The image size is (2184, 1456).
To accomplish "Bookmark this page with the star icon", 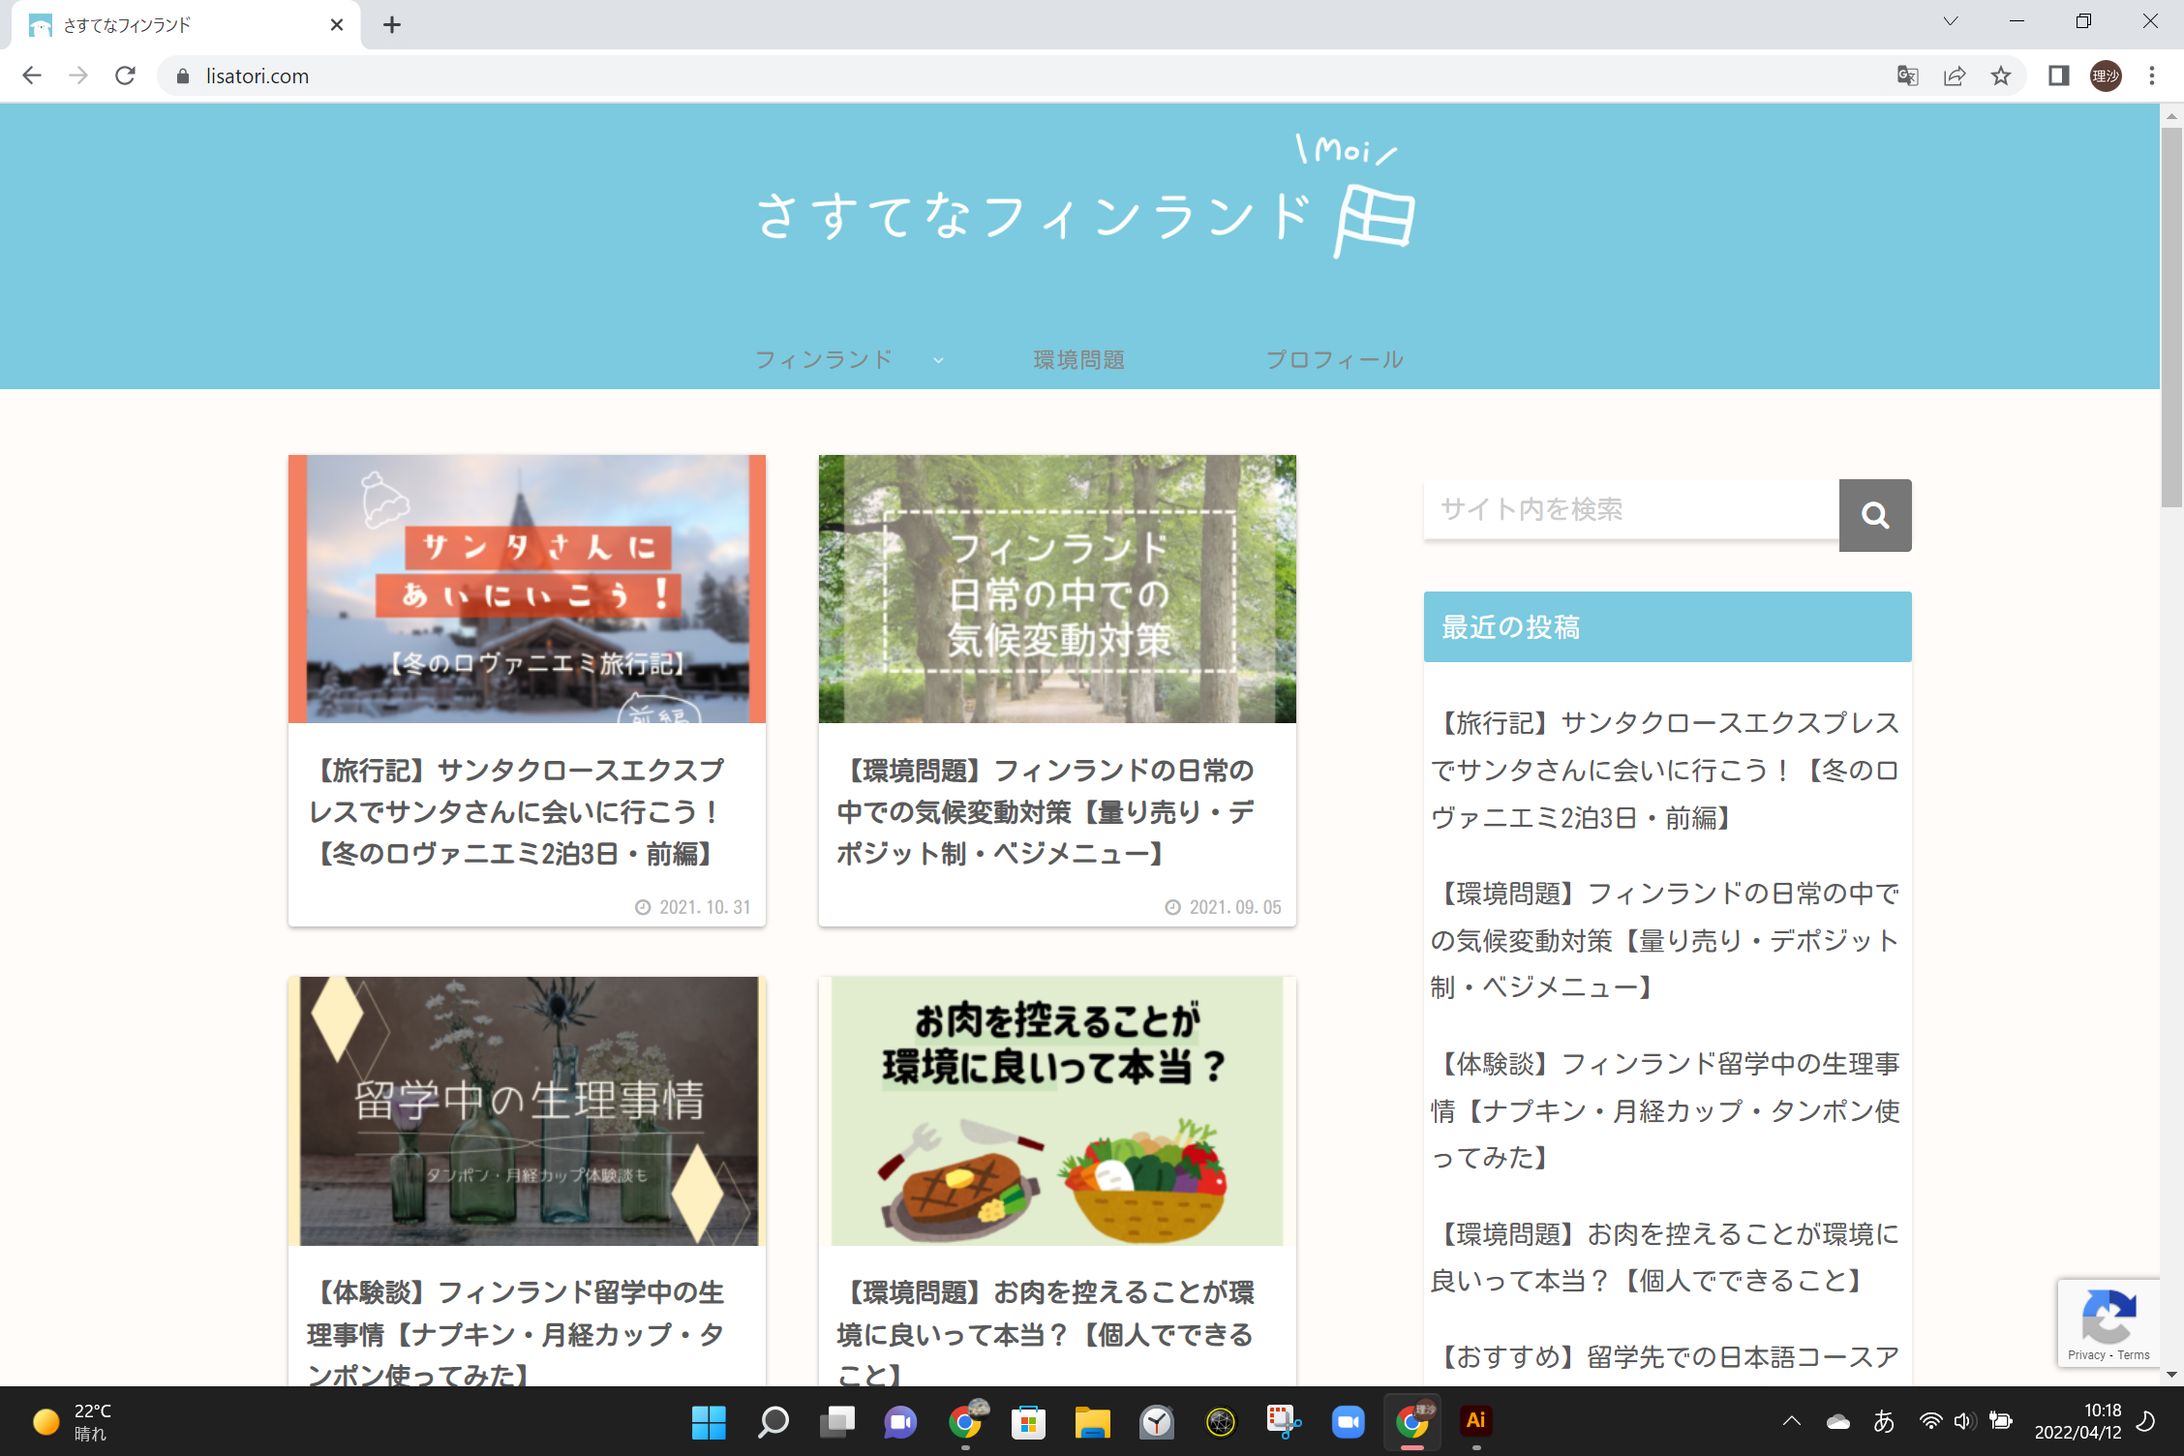I will pos(2000,76).
